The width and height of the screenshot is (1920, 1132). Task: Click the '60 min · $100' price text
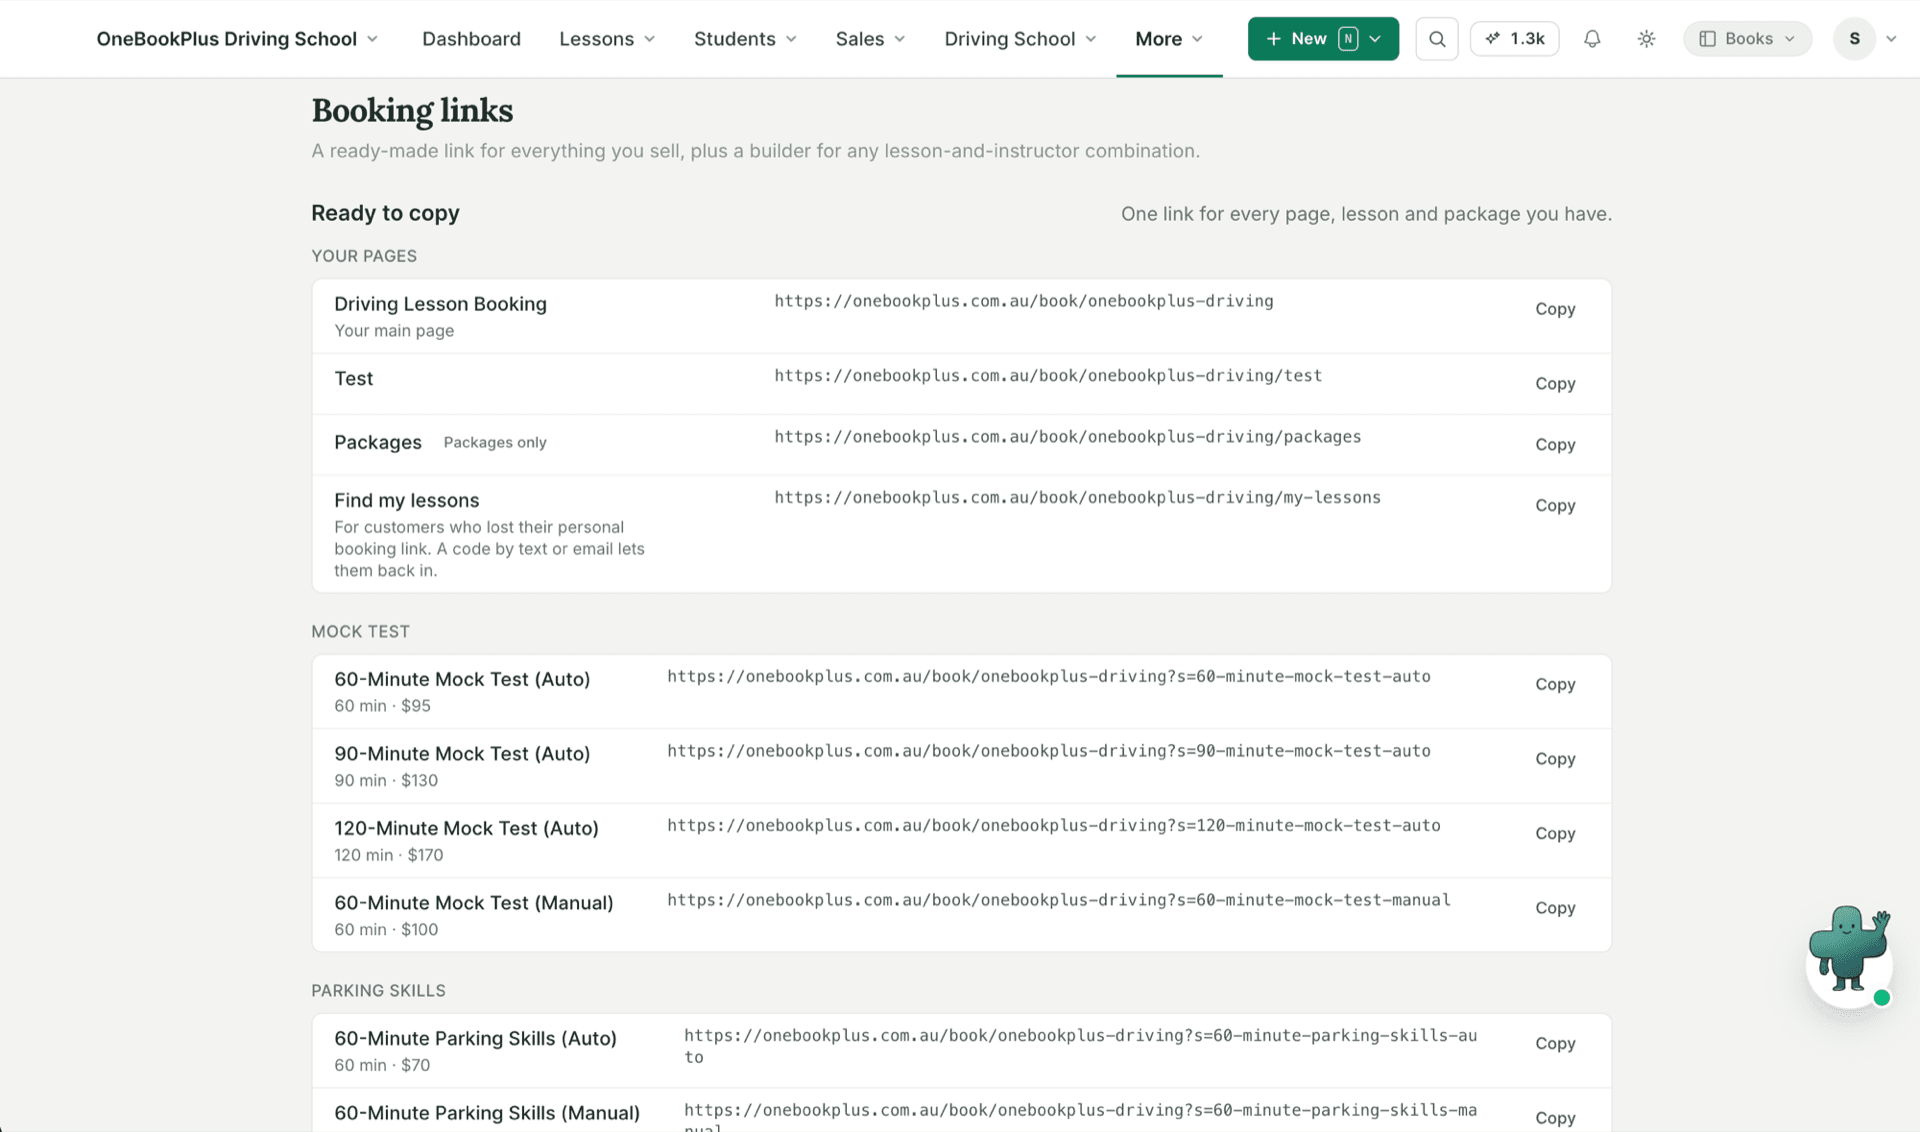(386, 930)
